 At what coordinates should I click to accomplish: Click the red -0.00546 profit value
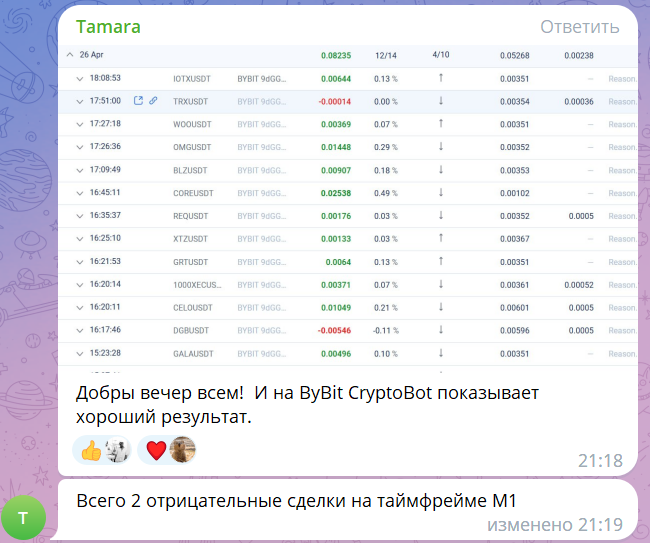coord(335,330)
